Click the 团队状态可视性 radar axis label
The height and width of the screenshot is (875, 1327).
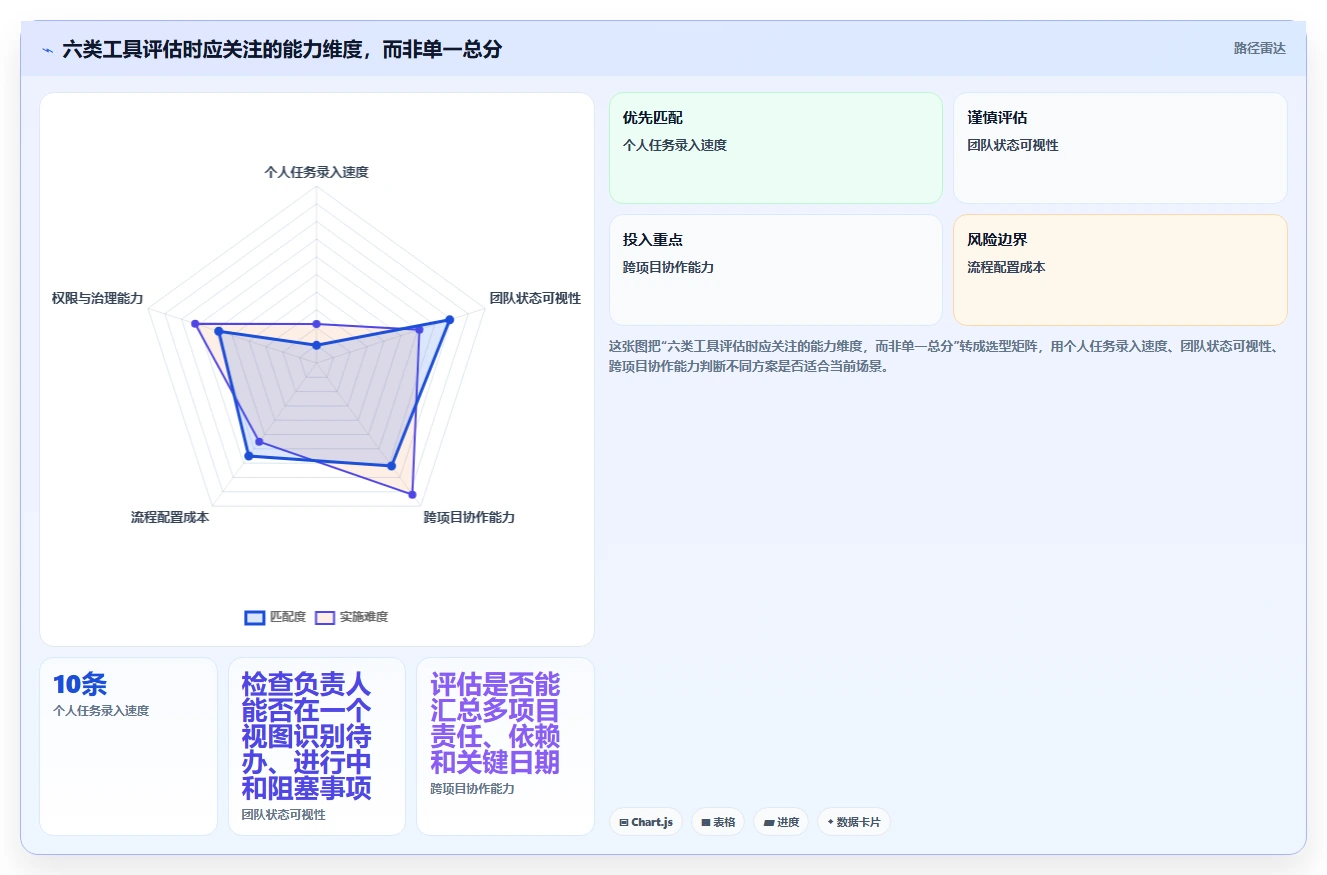coord(535,298)
